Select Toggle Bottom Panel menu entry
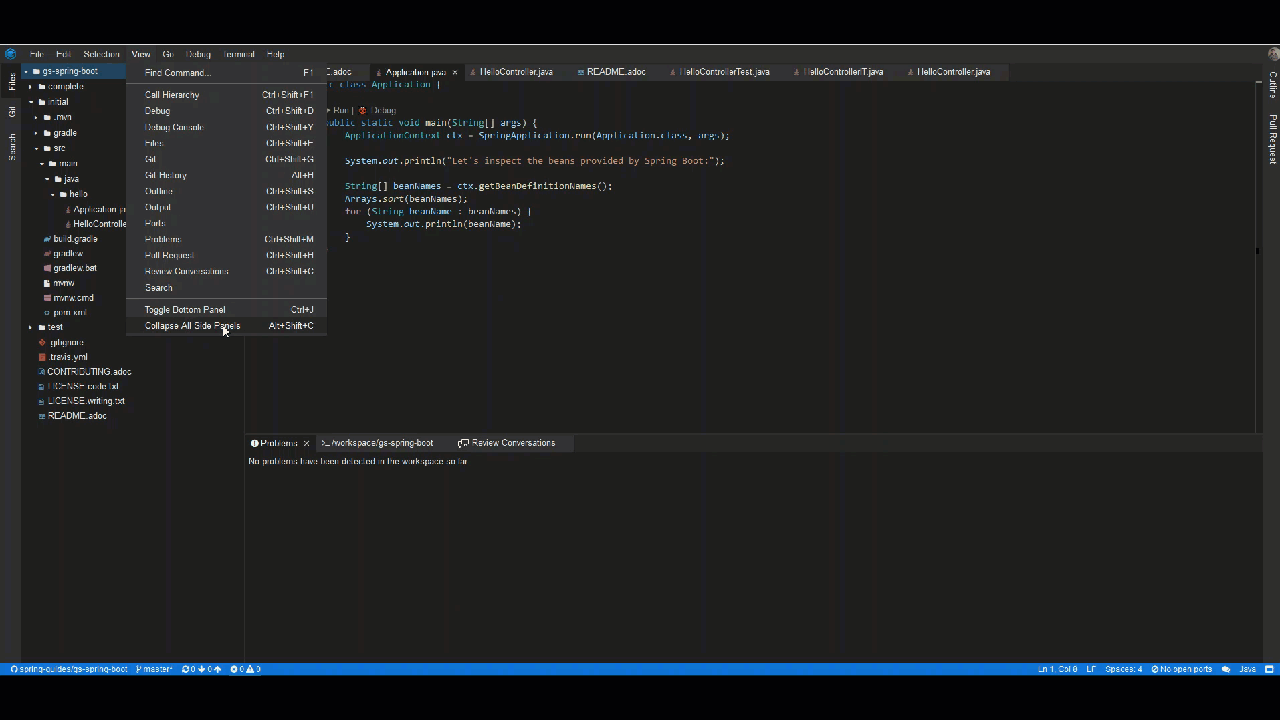Image resolution: width=1280 pixels, height=720 pixels. tap(185, 310)
